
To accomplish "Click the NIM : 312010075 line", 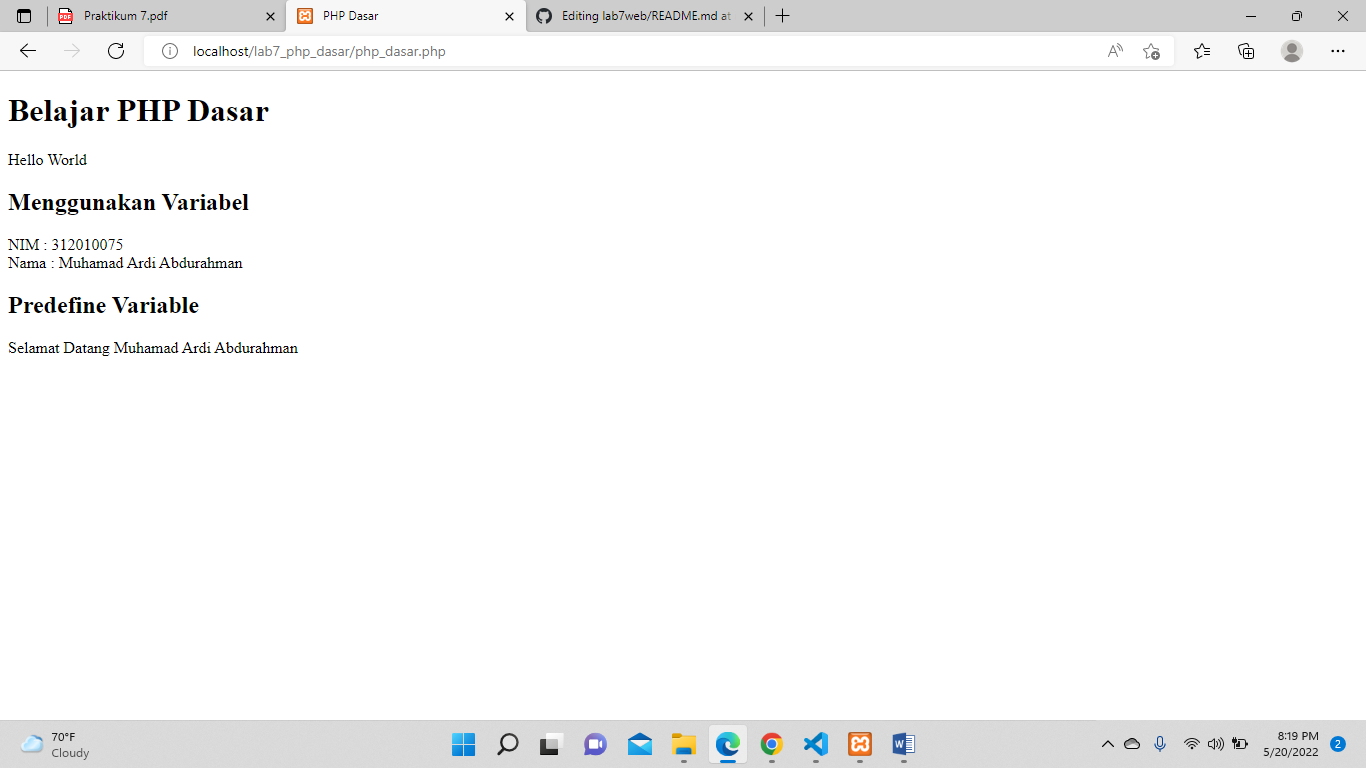I will [x=65, y=245].
